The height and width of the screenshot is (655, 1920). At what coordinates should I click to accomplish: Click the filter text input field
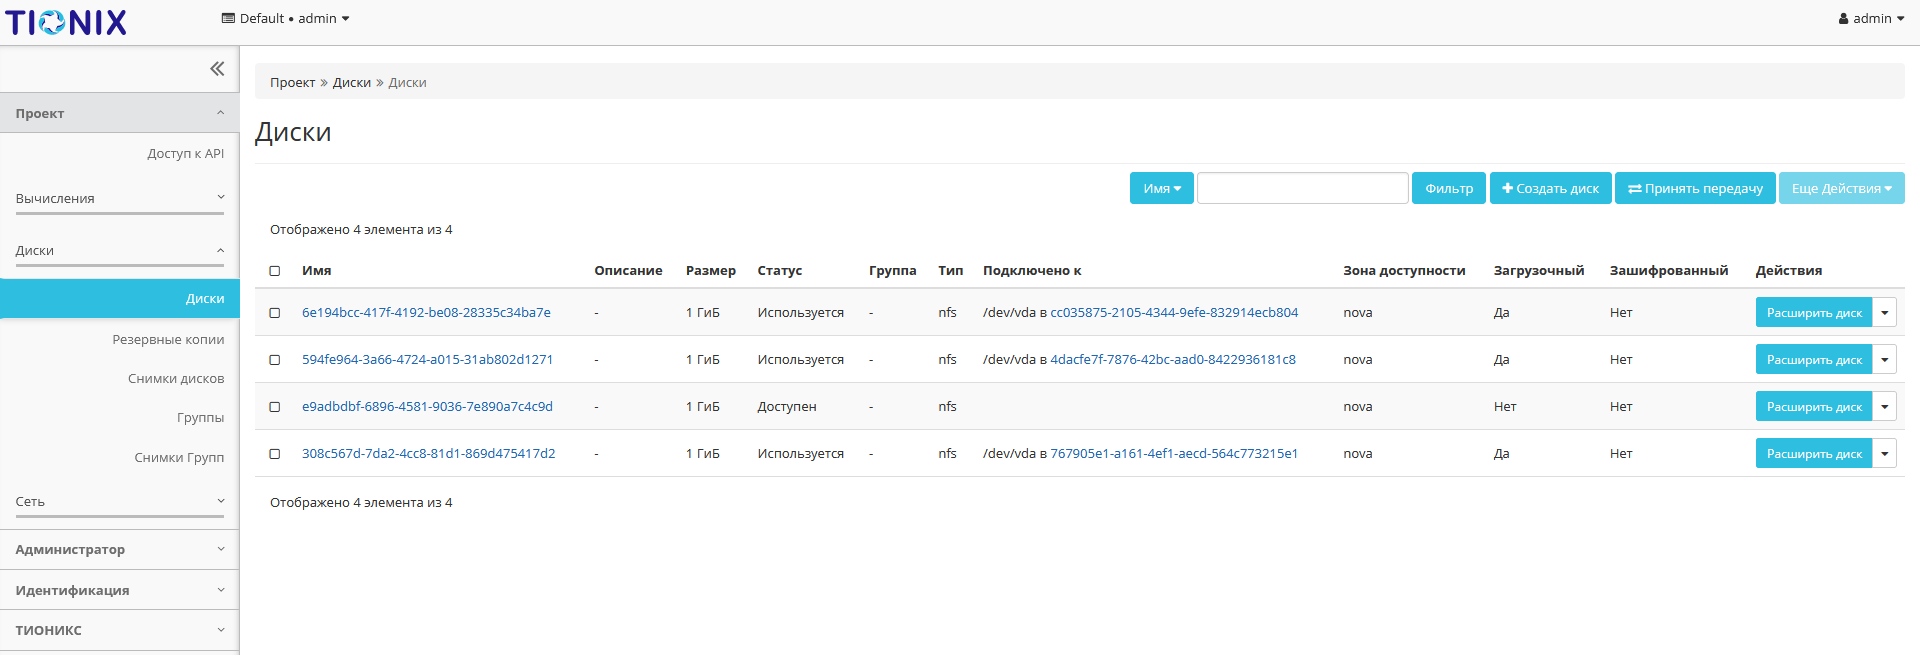tap(1302, 188)
